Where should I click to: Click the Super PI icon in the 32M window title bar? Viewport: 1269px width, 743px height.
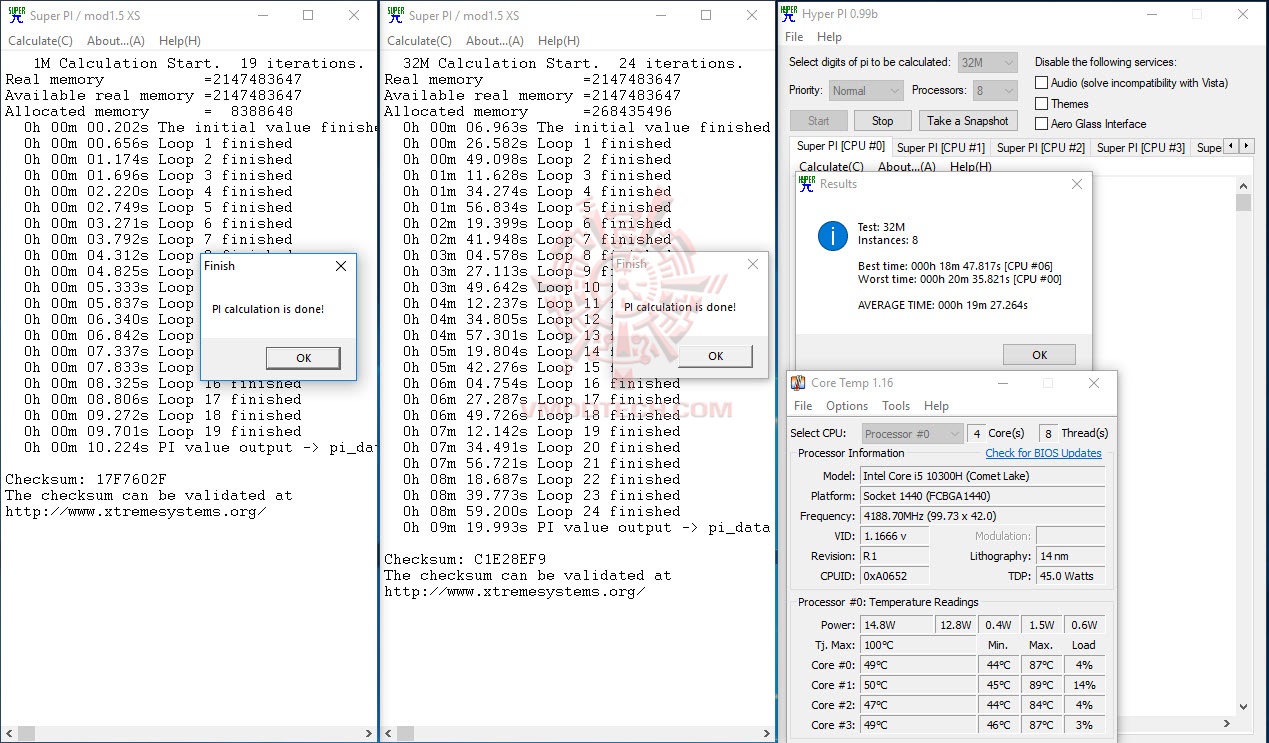pos(394,15)
